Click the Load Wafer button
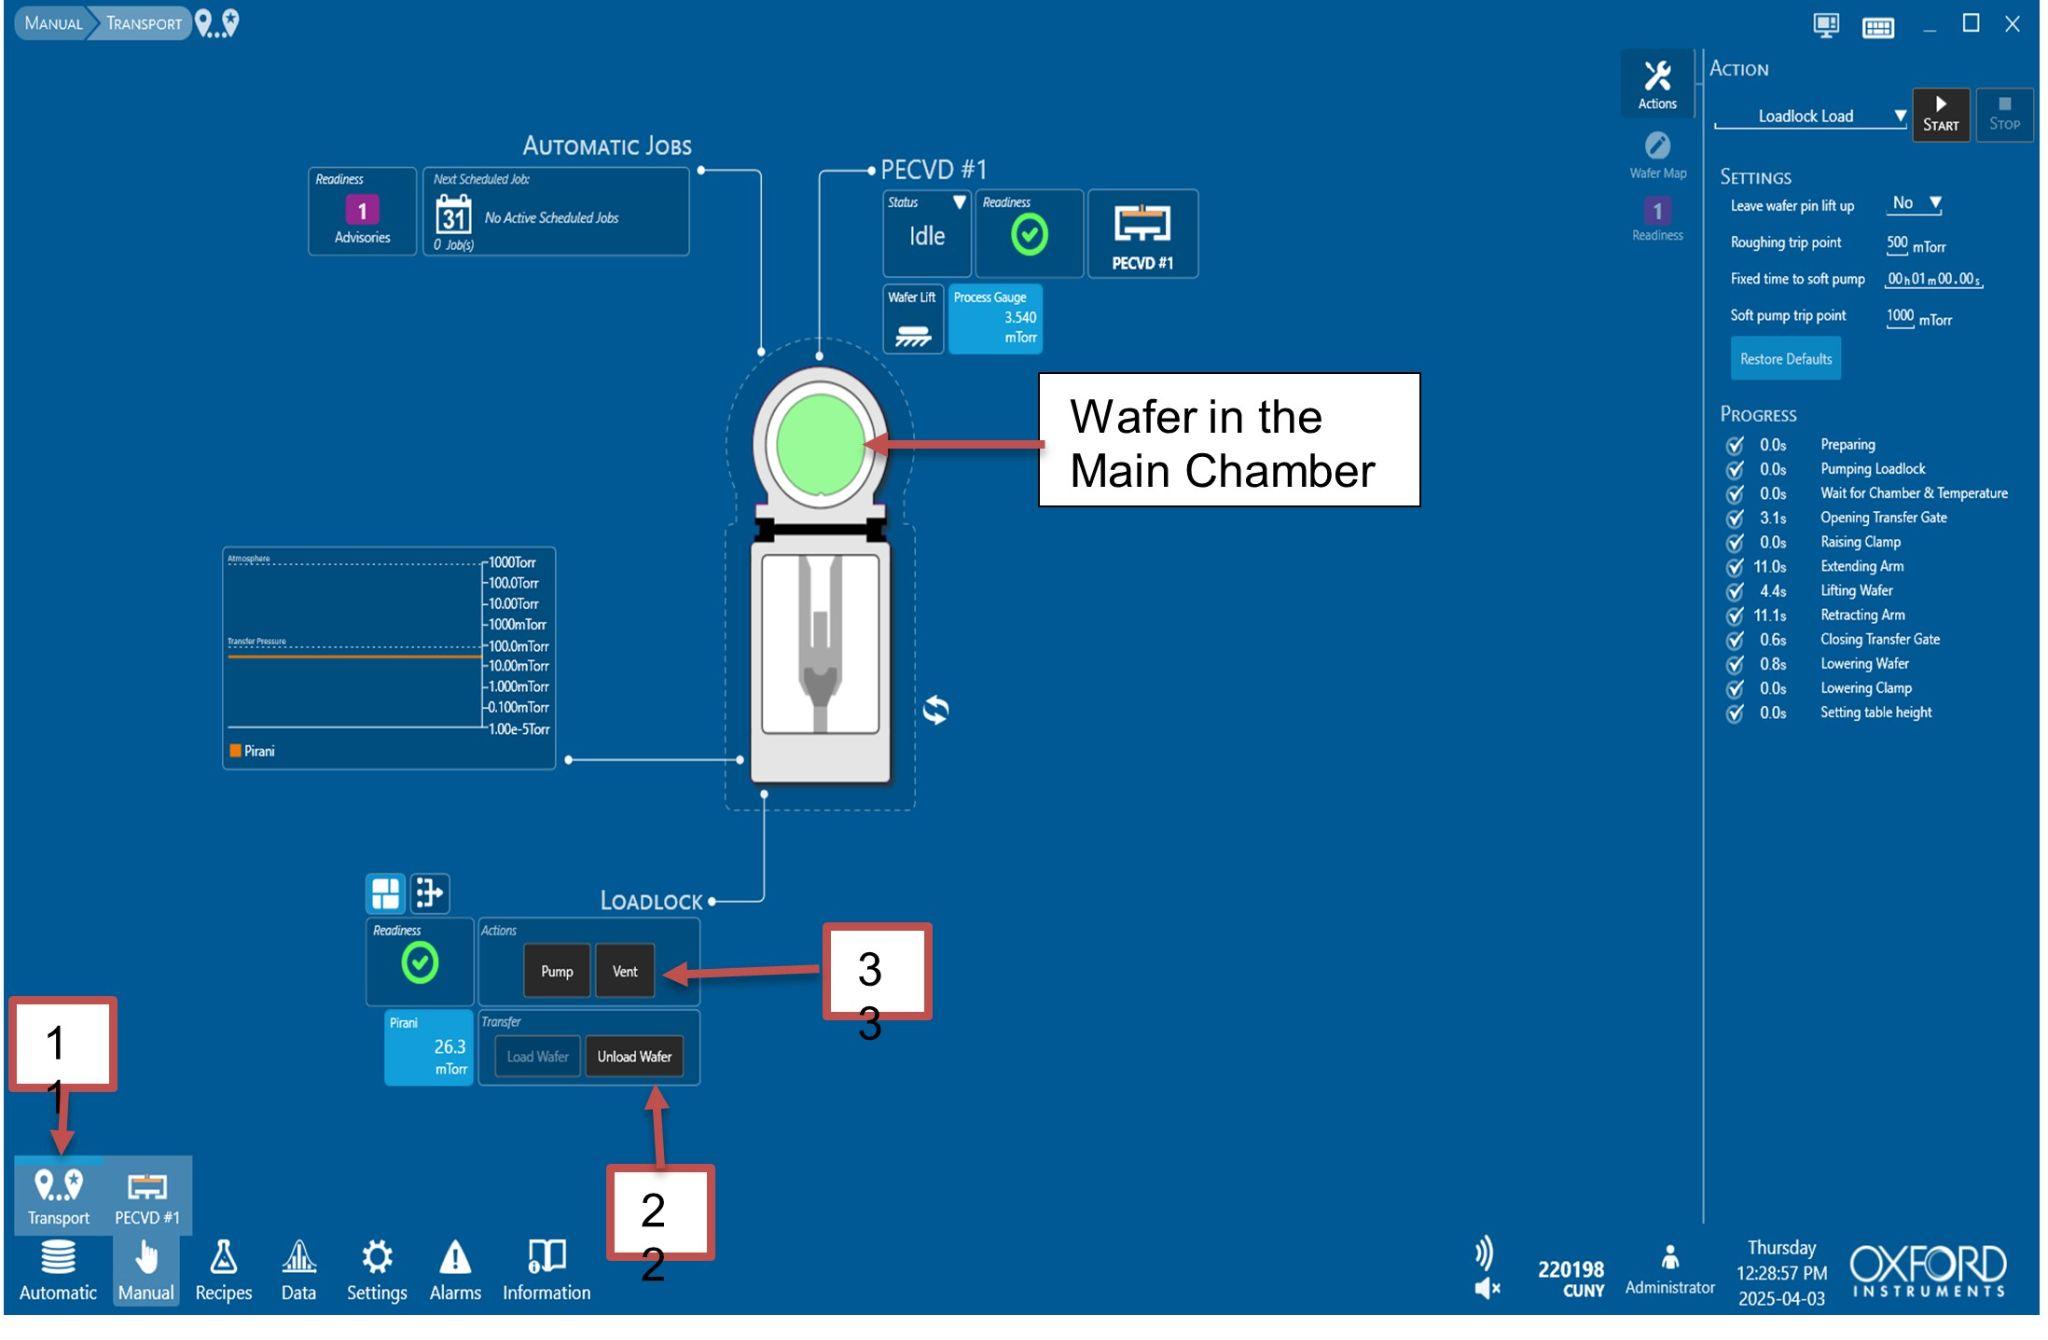This screenshot has height=1340, width=2048. (537, 1056)
